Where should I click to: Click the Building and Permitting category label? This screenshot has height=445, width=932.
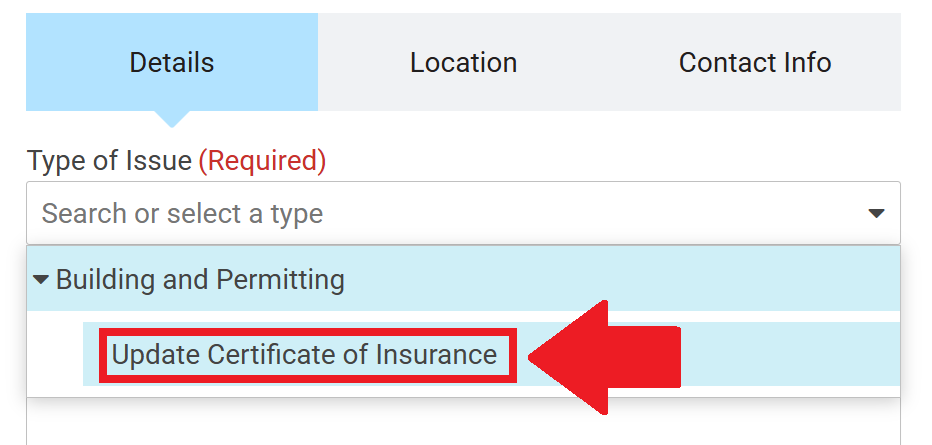click(200, 280)
